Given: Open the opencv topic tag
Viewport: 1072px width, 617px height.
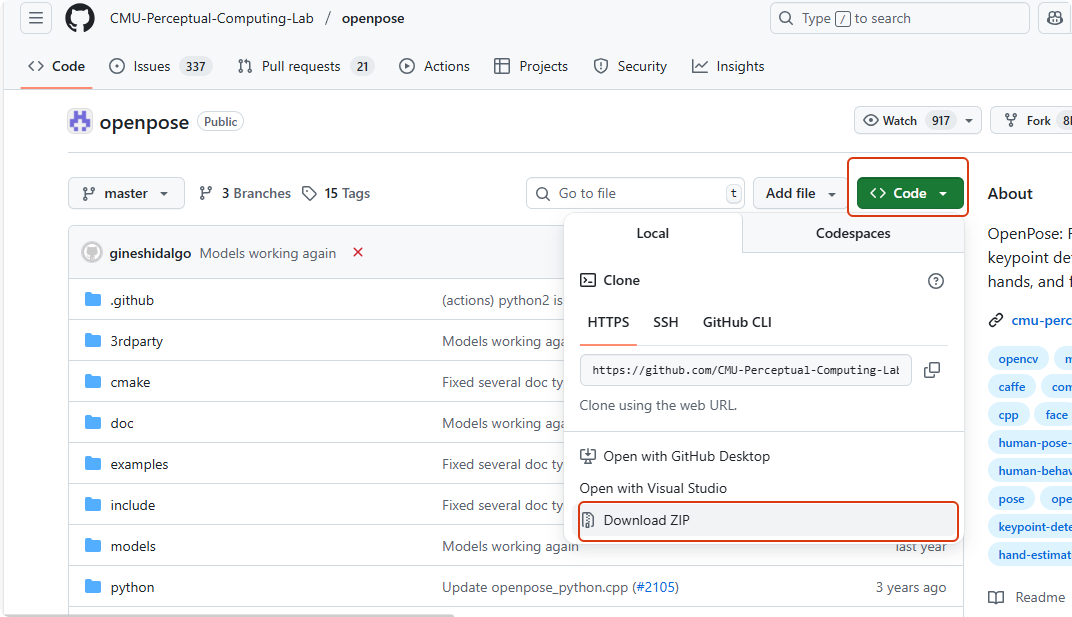Looking at the screenshot, I should (1018, 359).
